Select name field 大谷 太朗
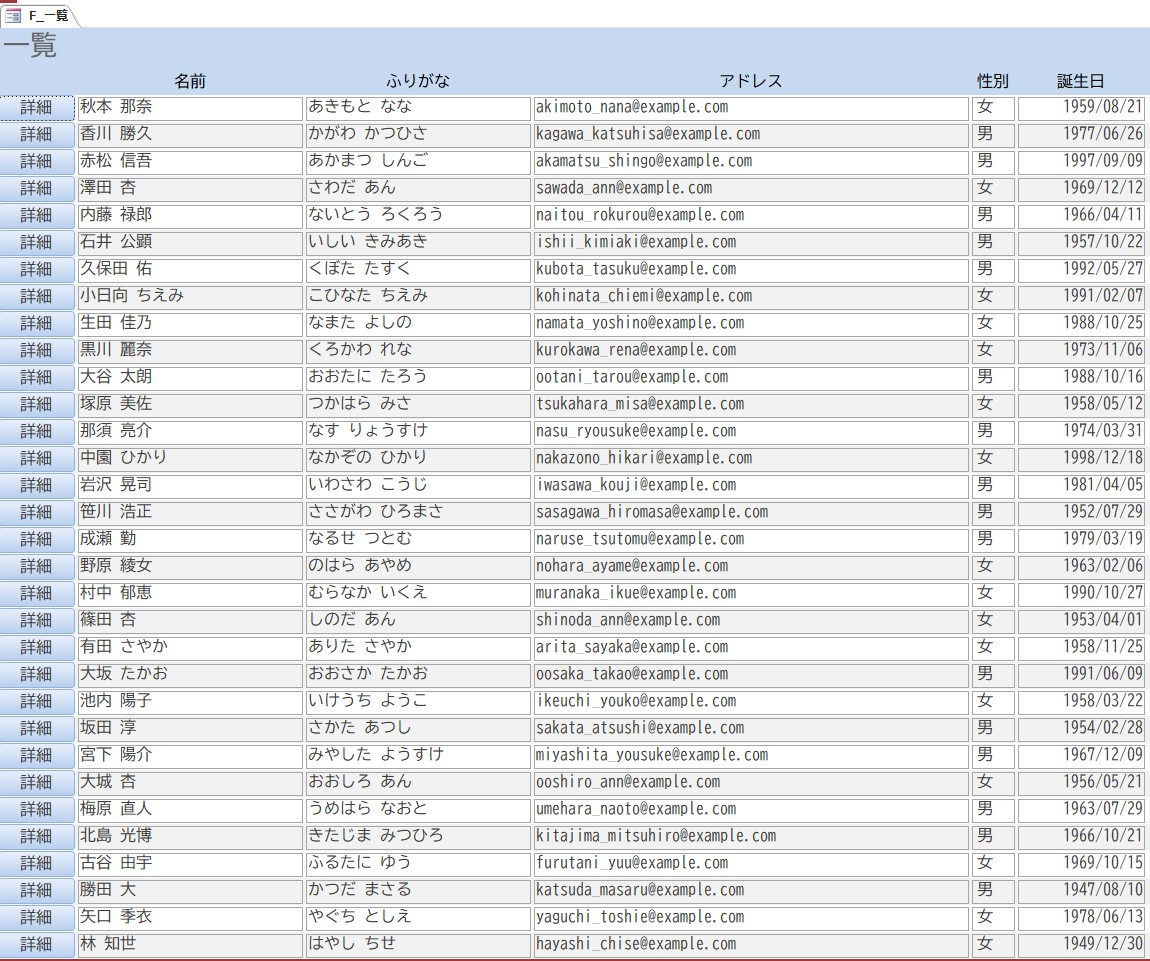The width and height of the screenshot is (1150, 961). (191, 378)
